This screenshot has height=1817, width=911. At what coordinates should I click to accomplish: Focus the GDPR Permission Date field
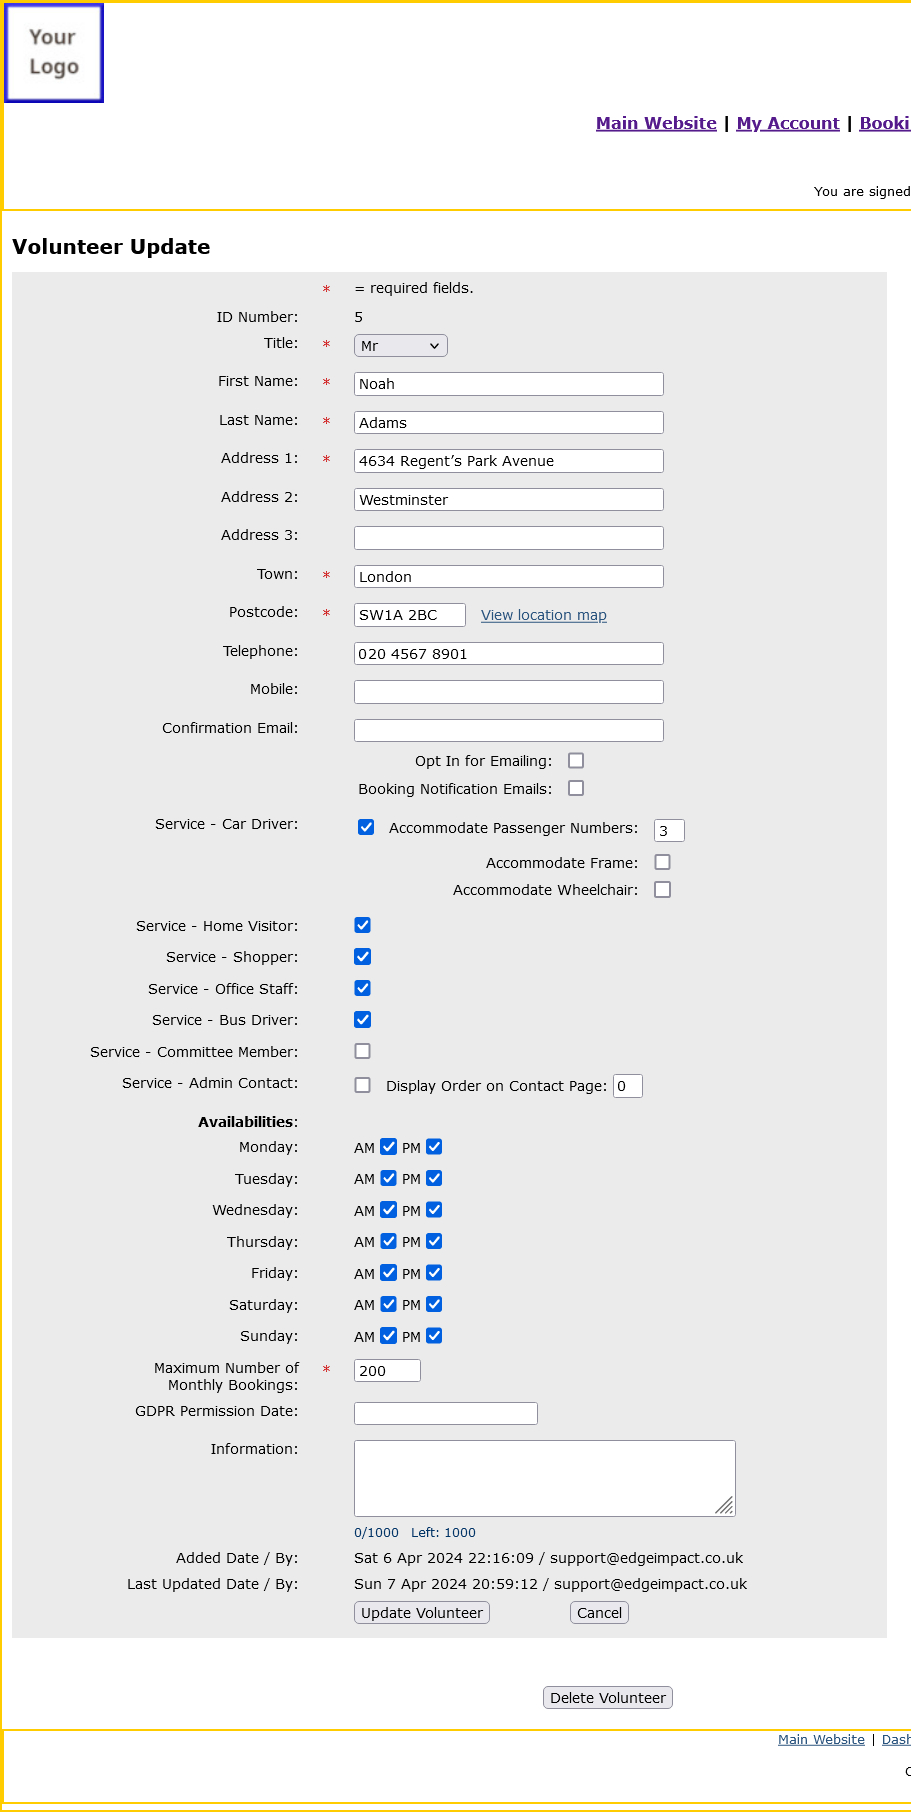click(445, 1414)
